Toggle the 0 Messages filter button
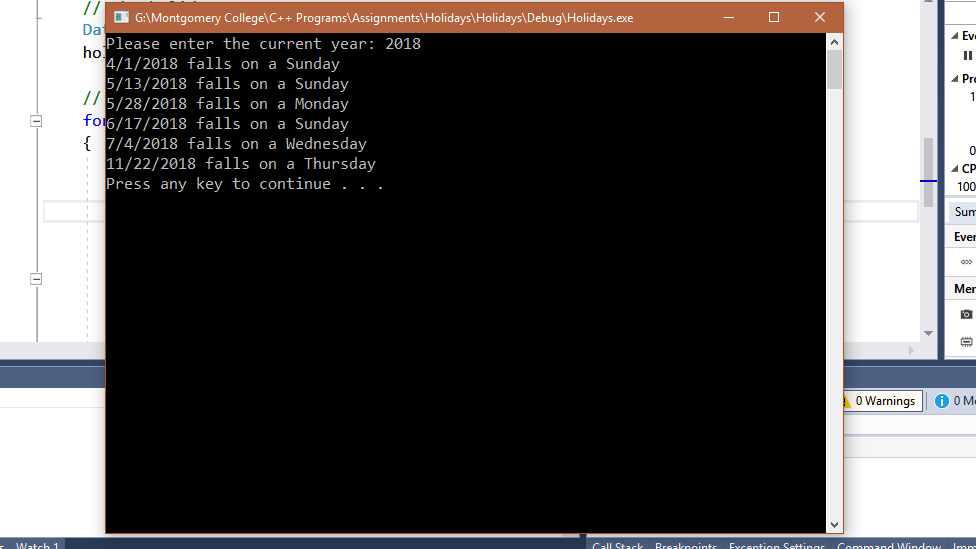This screenshot has height=549, width=976. [954, 401]
